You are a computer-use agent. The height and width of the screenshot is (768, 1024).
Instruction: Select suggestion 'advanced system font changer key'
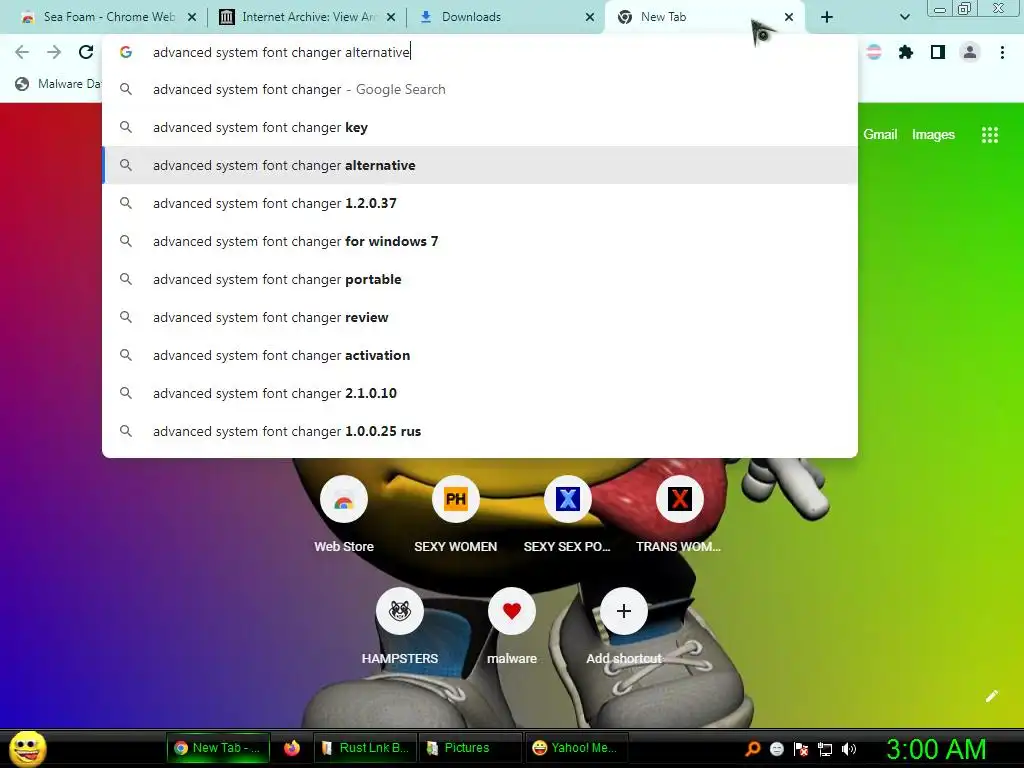pyautogui.click(x=480, y=127)
